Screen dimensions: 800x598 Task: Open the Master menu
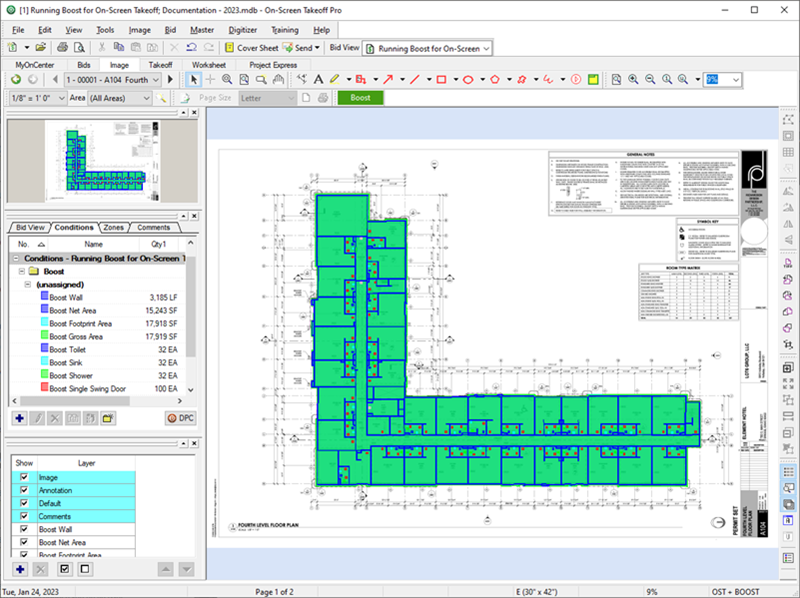202,30
